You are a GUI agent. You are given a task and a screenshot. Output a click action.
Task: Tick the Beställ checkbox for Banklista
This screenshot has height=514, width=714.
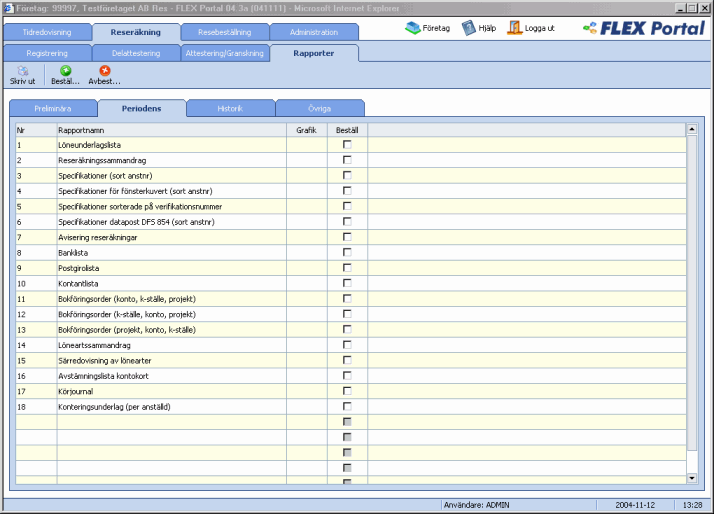[x=347, y=253]
